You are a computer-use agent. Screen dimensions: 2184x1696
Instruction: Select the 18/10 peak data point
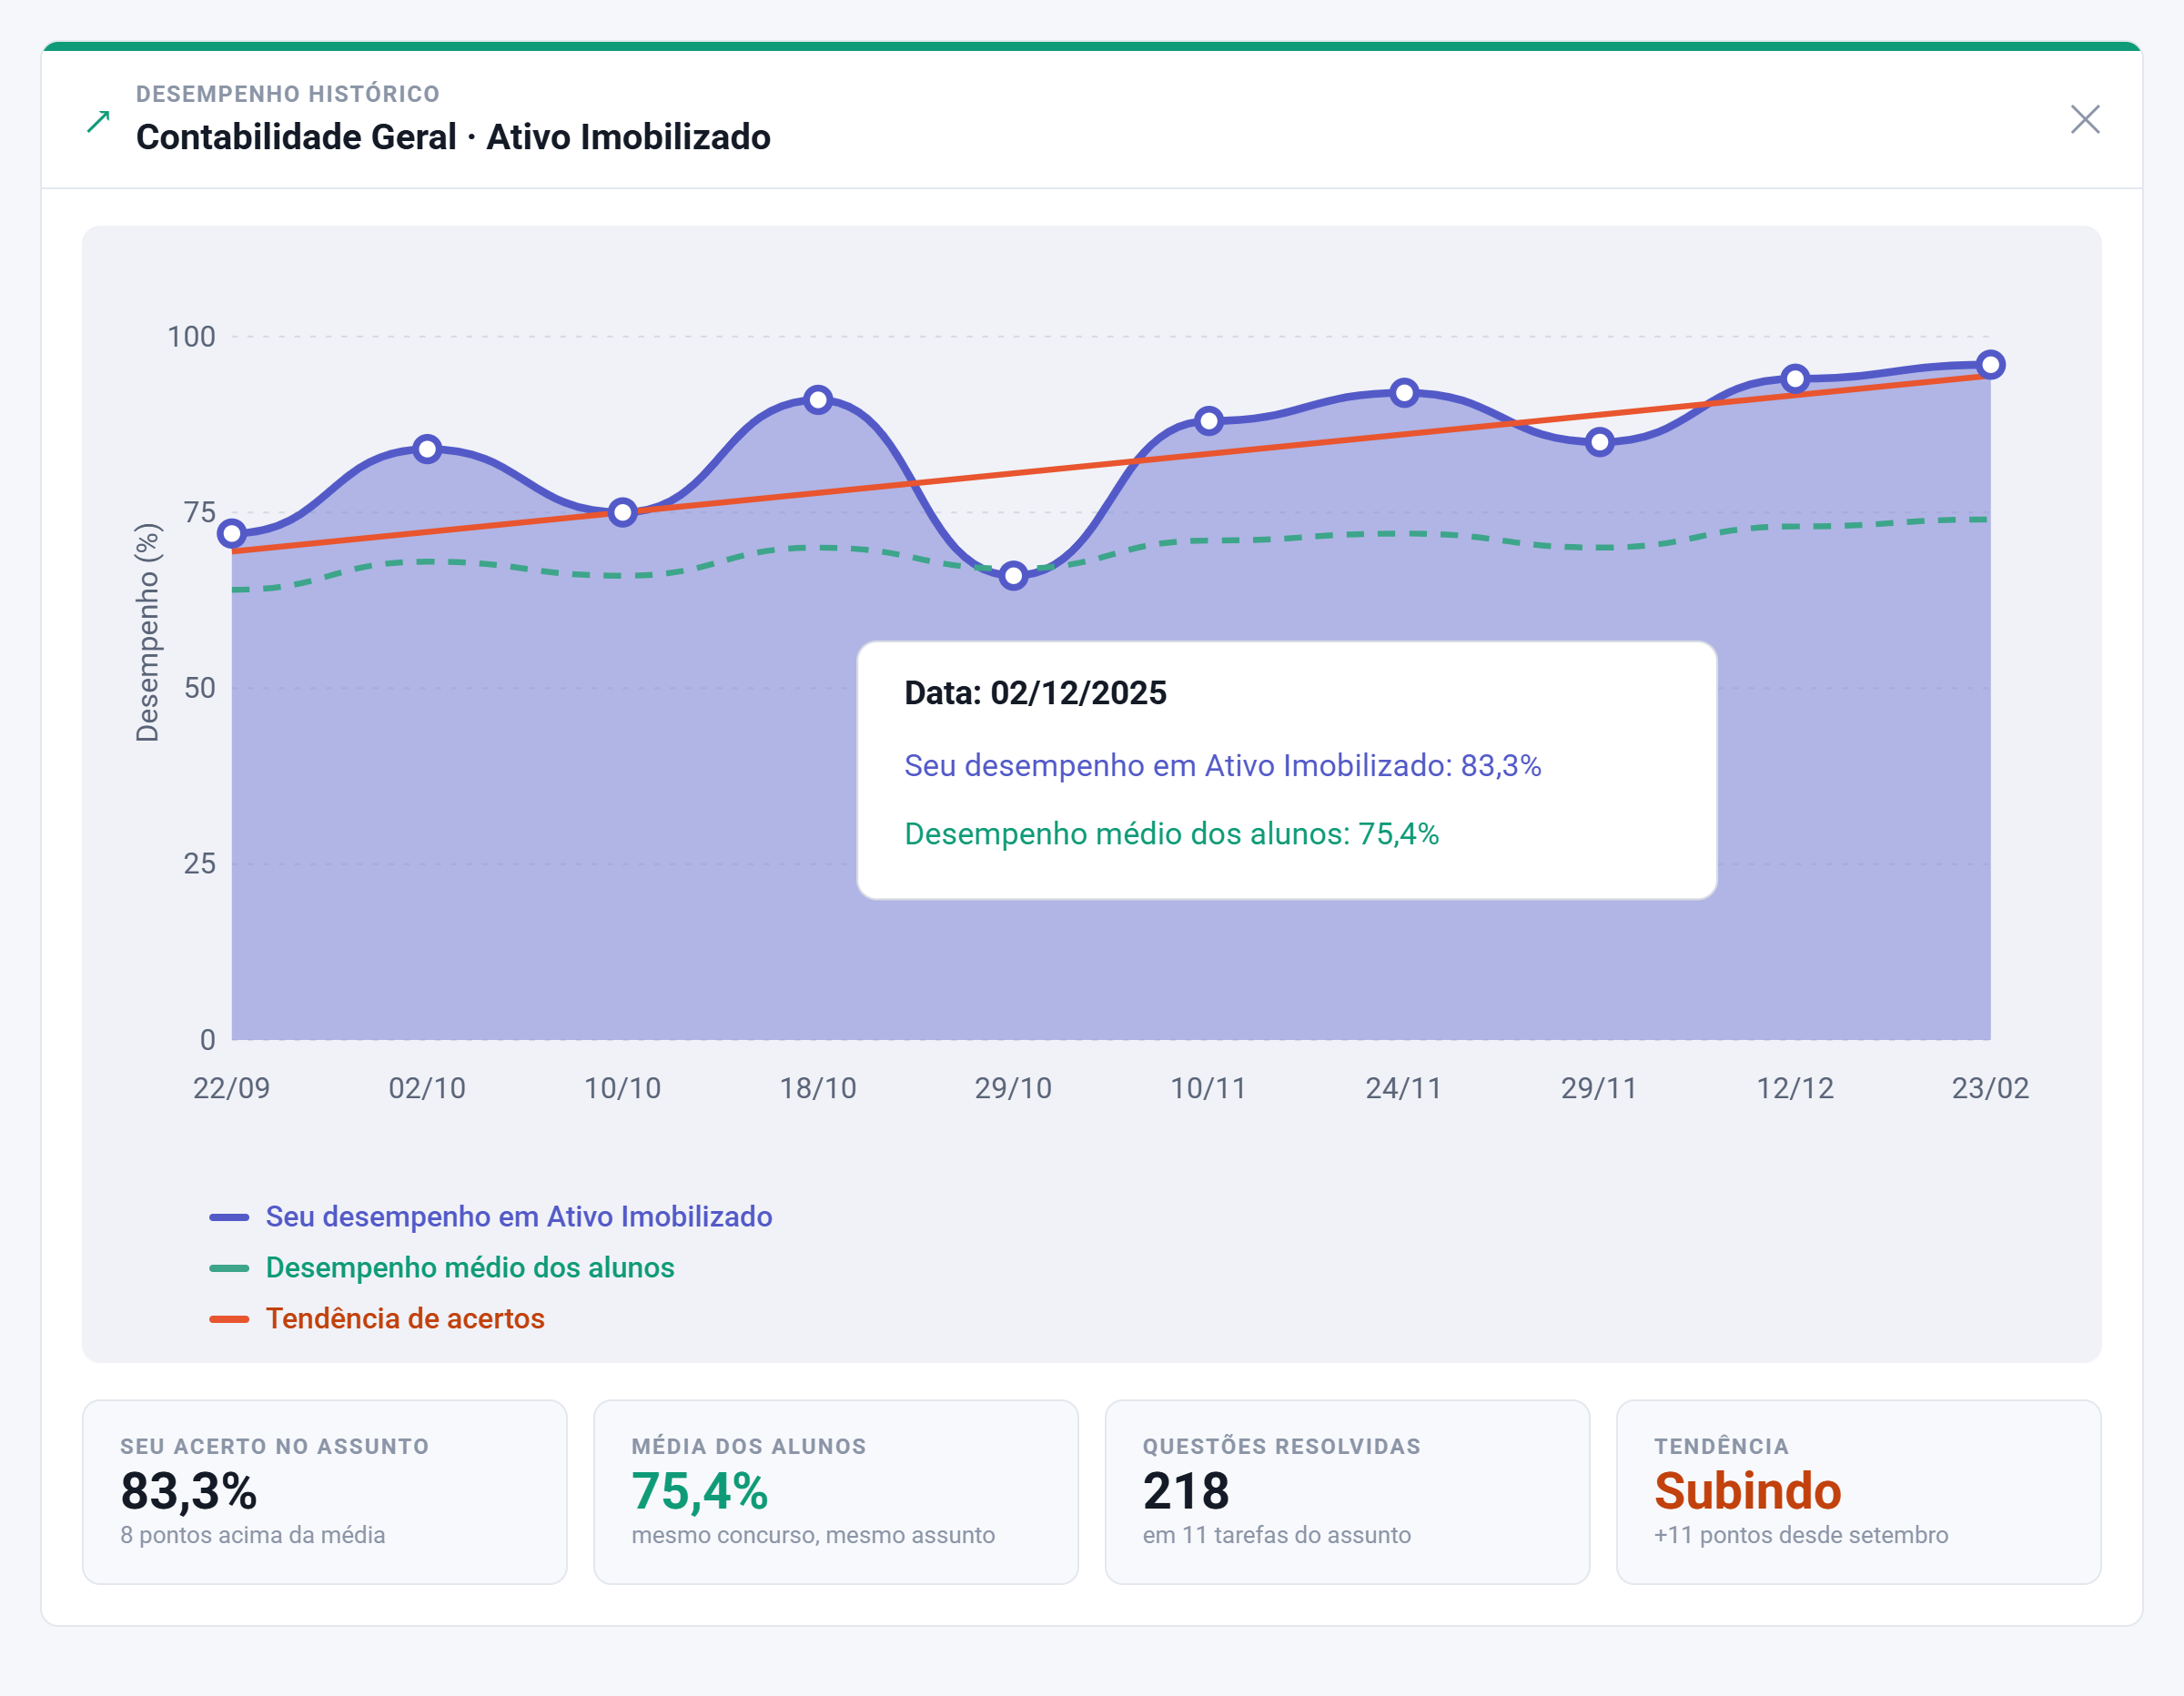point(818,400)
